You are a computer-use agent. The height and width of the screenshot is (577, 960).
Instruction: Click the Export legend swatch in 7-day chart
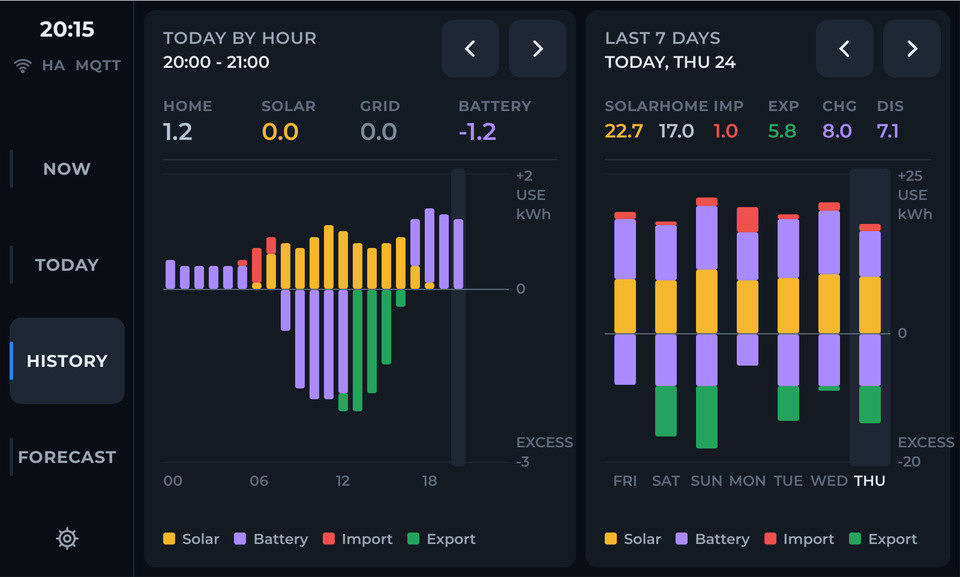tap(855, 538)
